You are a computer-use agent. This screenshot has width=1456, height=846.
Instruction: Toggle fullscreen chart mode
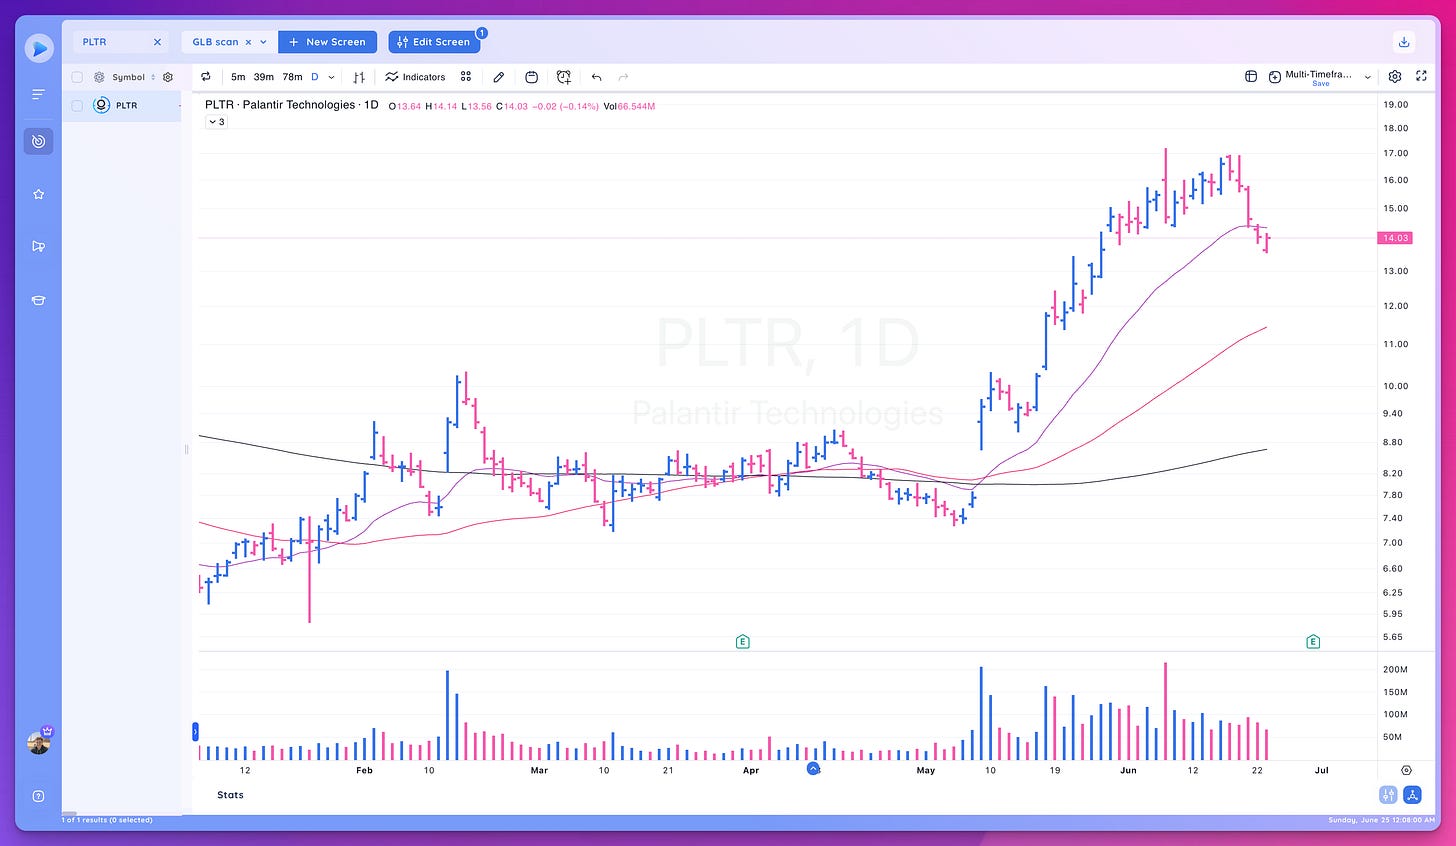click(x=1421, y=76)
